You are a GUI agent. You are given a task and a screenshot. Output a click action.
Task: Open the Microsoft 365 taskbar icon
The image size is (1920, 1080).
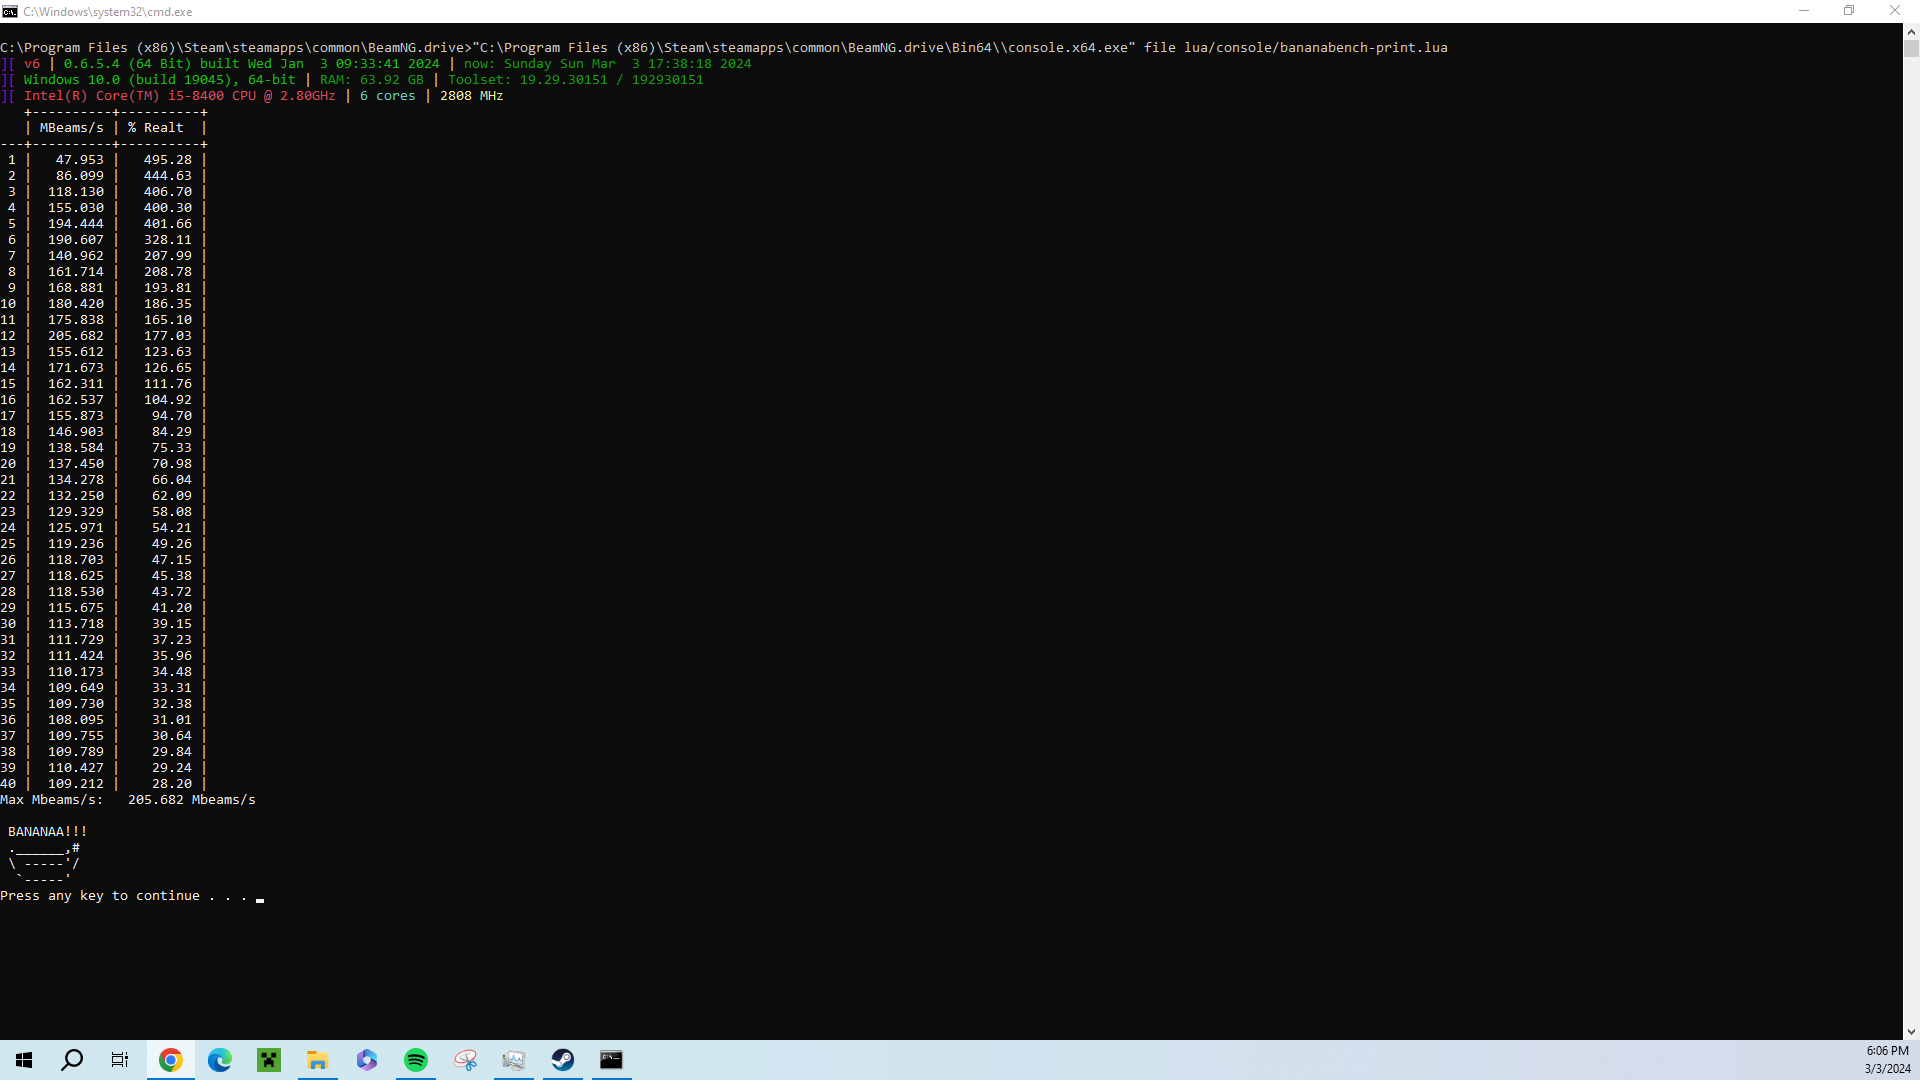367,1060
